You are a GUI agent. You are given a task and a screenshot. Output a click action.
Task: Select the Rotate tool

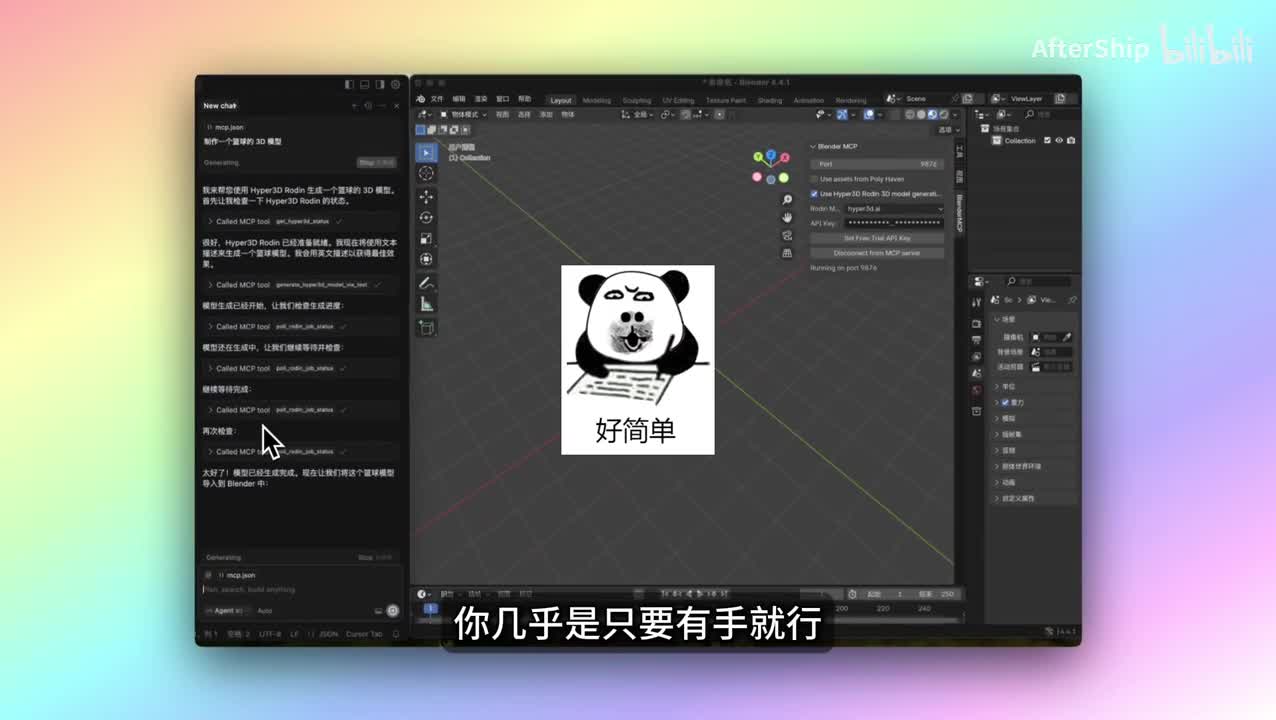[x=427, y=217]
